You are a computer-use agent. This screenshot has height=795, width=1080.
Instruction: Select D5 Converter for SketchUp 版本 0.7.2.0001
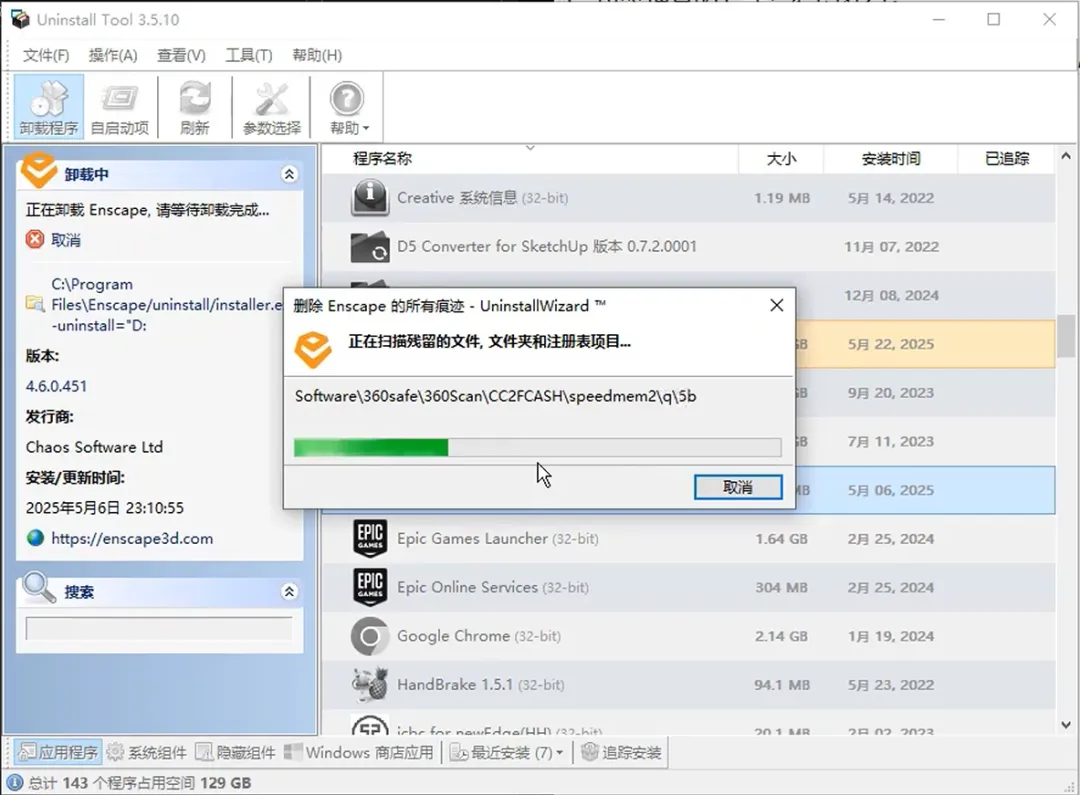[547, 246]
